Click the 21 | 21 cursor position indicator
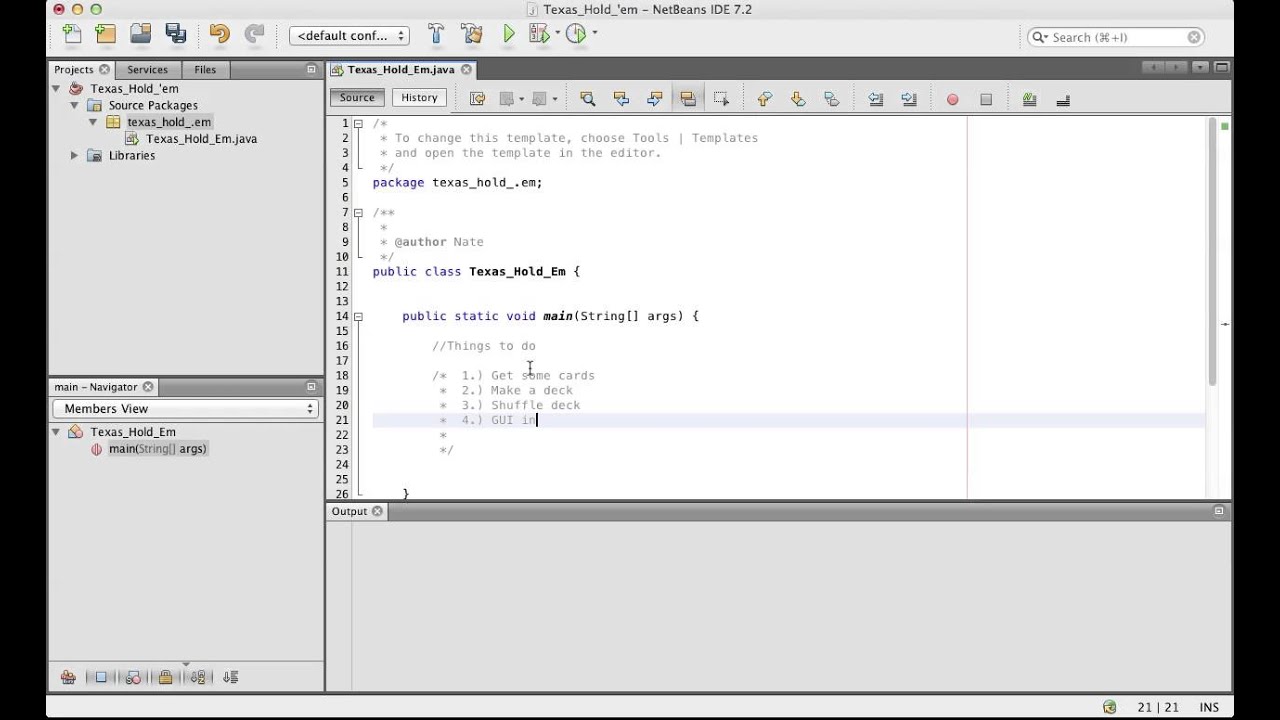Screen dimensions: 1280x720 tap(1157, 707)
